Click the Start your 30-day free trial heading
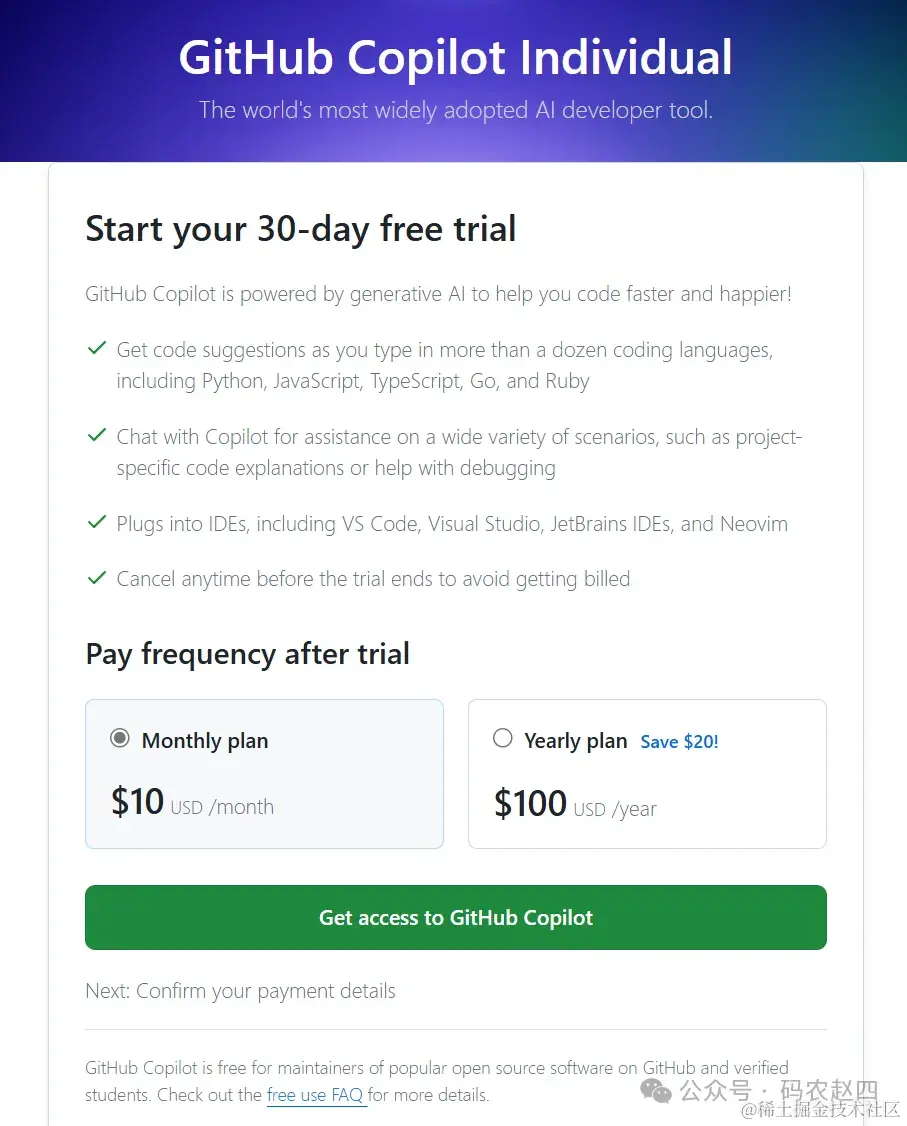The image size is (907, 1126). (300, 229)
